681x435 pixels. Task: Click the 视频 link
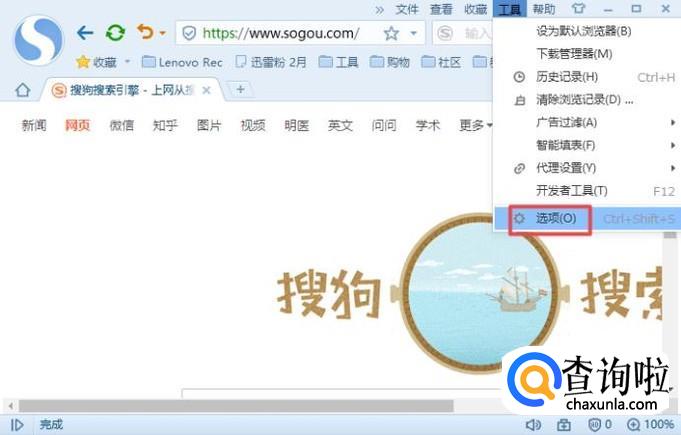pos(253,125)
